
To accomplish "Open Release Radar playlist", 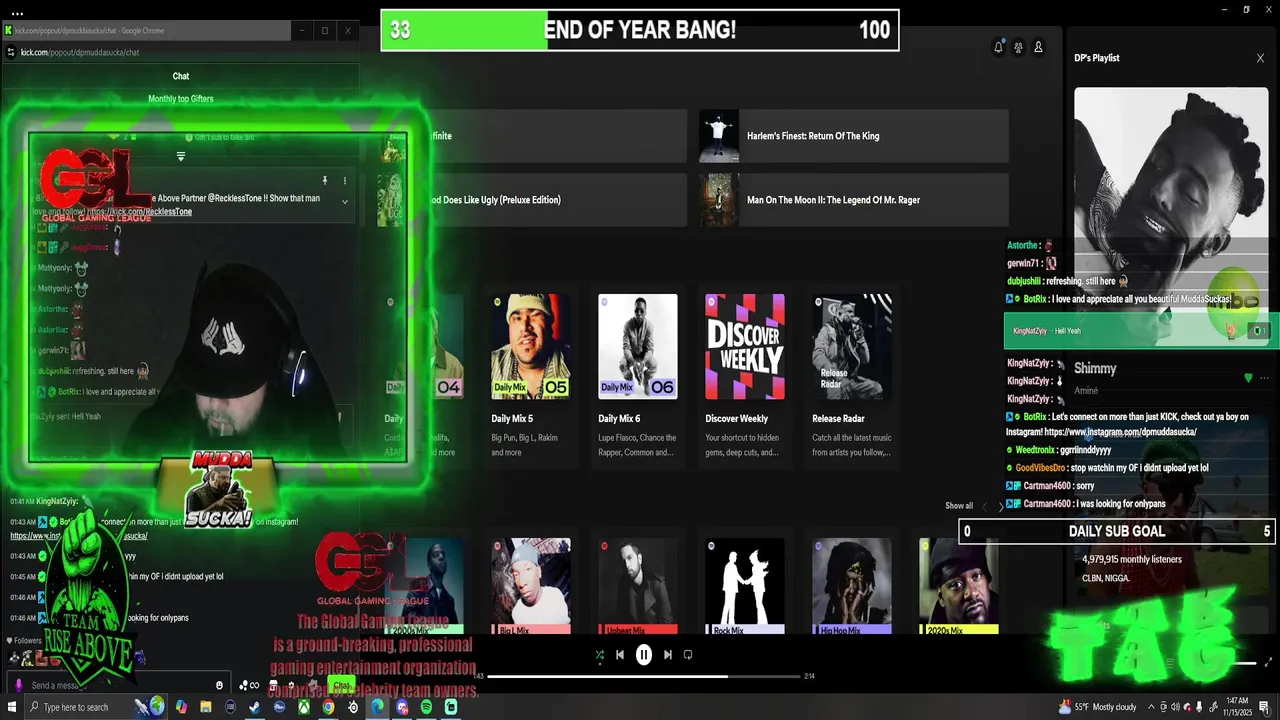I will [x=852, y=376].
